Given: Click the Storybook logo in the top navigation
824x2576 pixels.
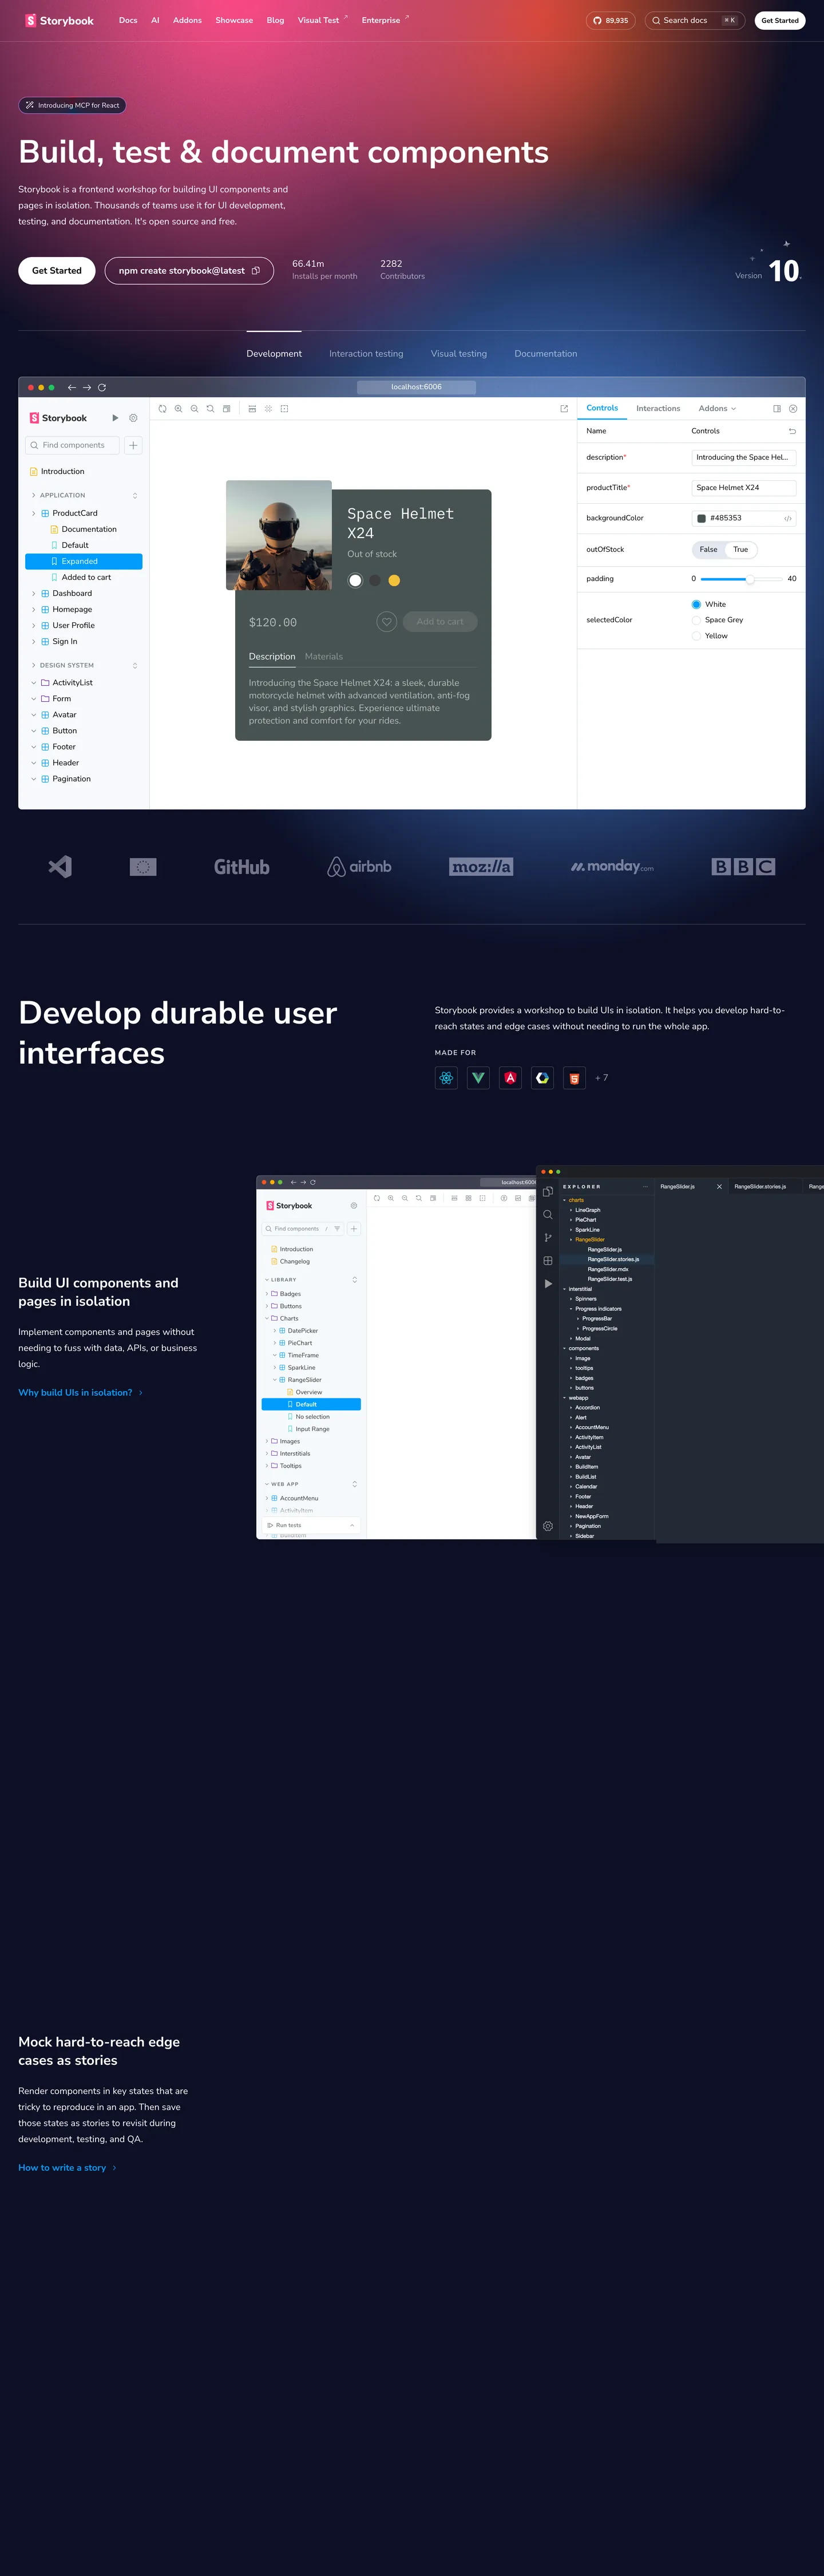Looking at the screenshot, I should (x=60, y=20).
